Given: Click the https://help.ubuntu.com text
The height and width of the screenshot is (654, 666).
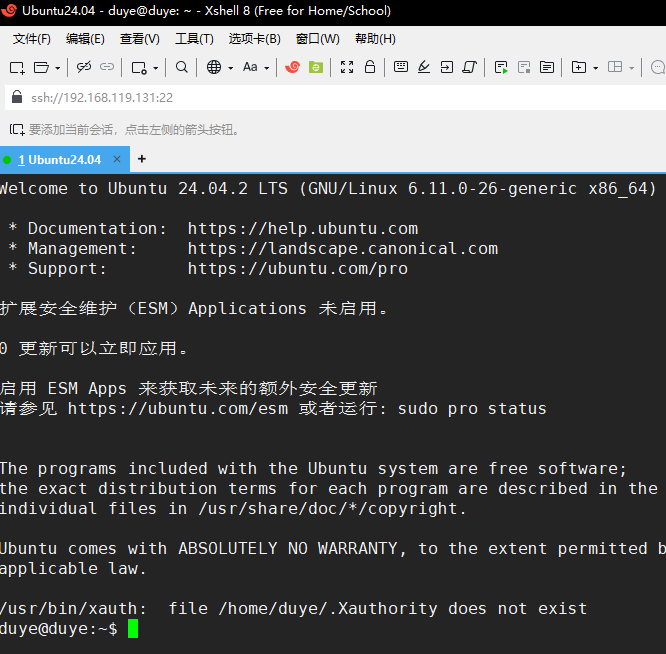Looking at the screenshot, I should tap(303, 228).
